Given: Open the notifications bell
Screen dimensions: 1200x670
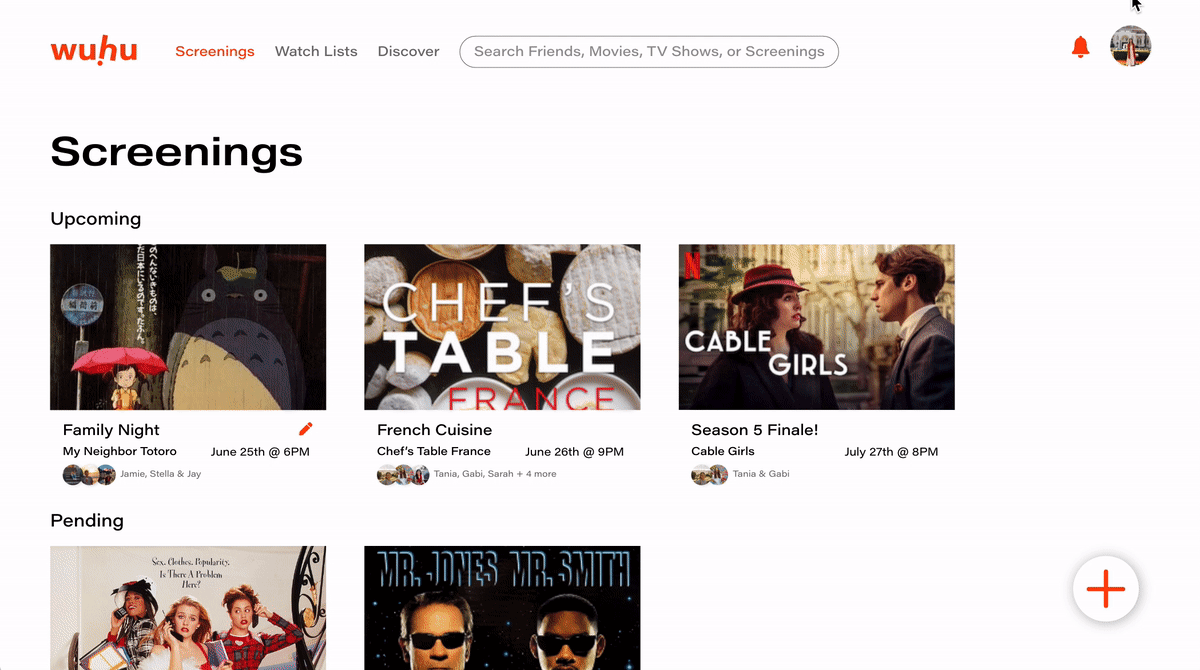Looking at the screenshot, I should [1080, 47].
